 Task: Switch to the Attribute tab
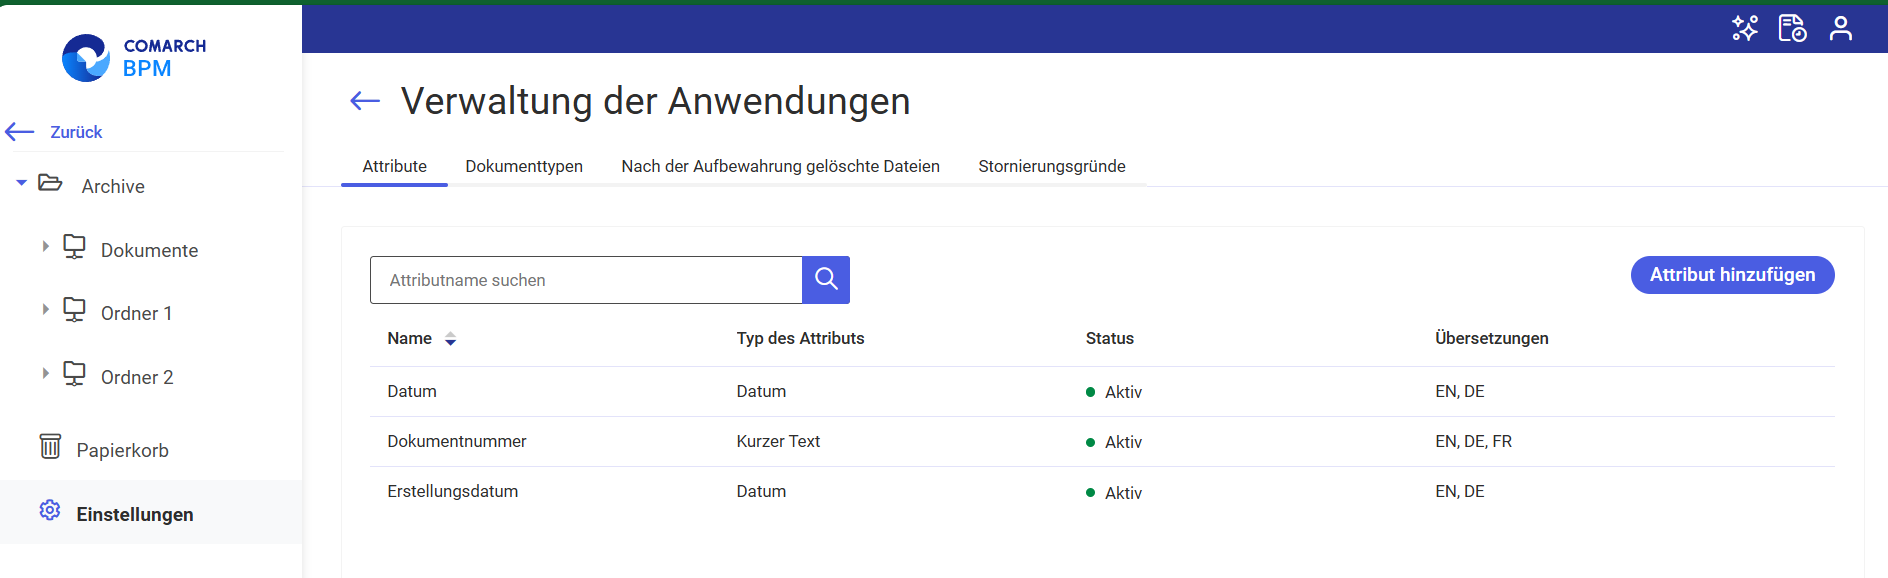click(x=394, y=166)
